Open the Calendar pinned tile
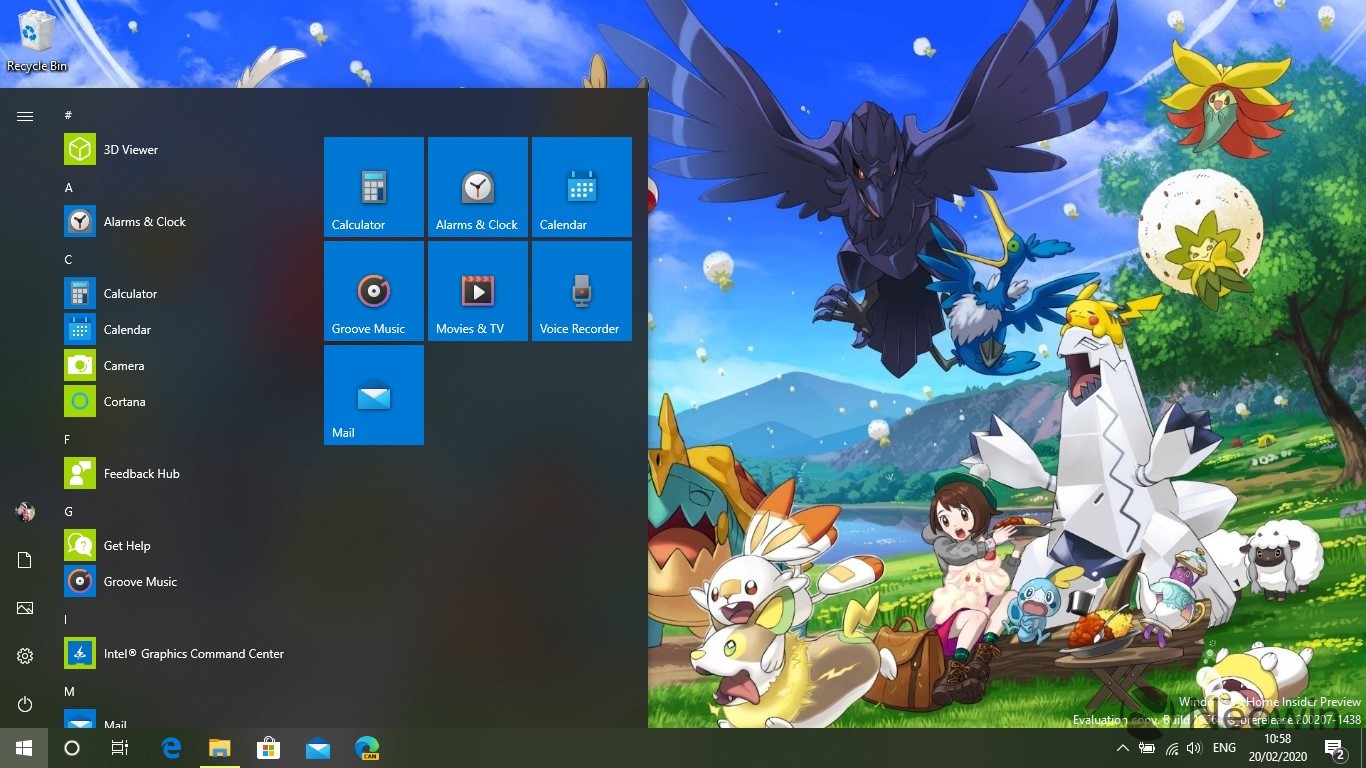Screen dimensions: 1366x768 click(x=582, y=187)
